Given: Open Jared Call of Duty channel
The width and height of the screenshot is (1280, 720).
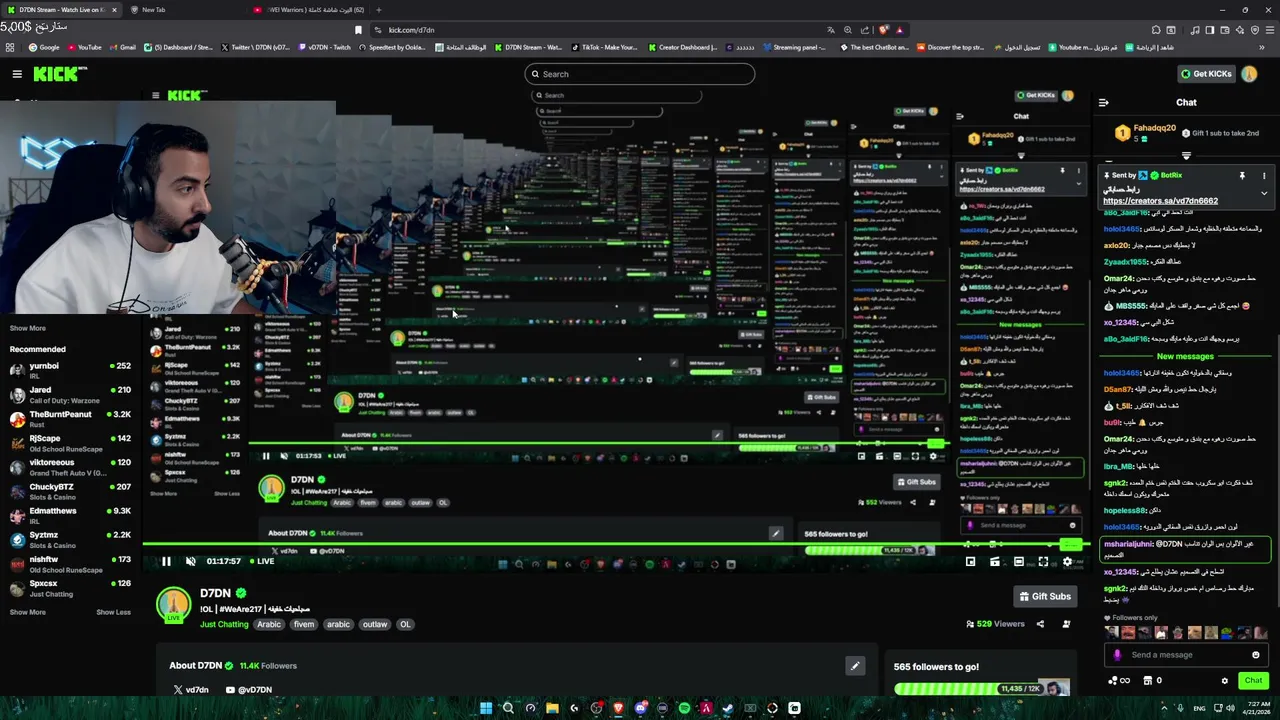Looking at the screenshot, I should point(70,394).
